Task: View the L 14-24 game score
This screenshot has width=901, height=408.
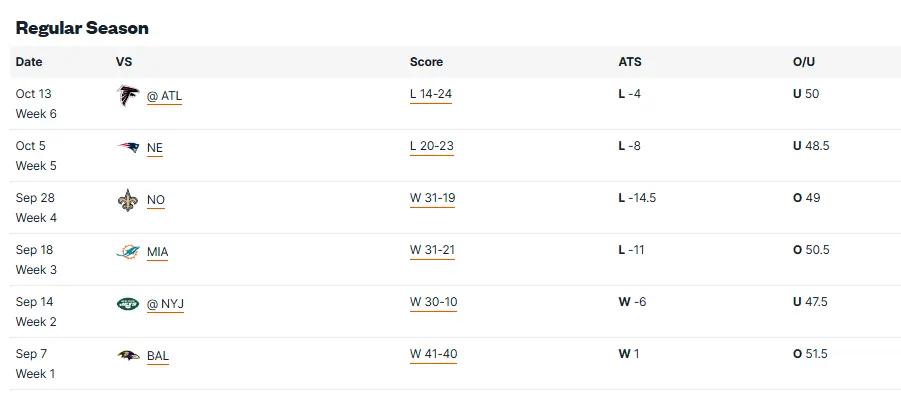Action: [x=431, y=94]
